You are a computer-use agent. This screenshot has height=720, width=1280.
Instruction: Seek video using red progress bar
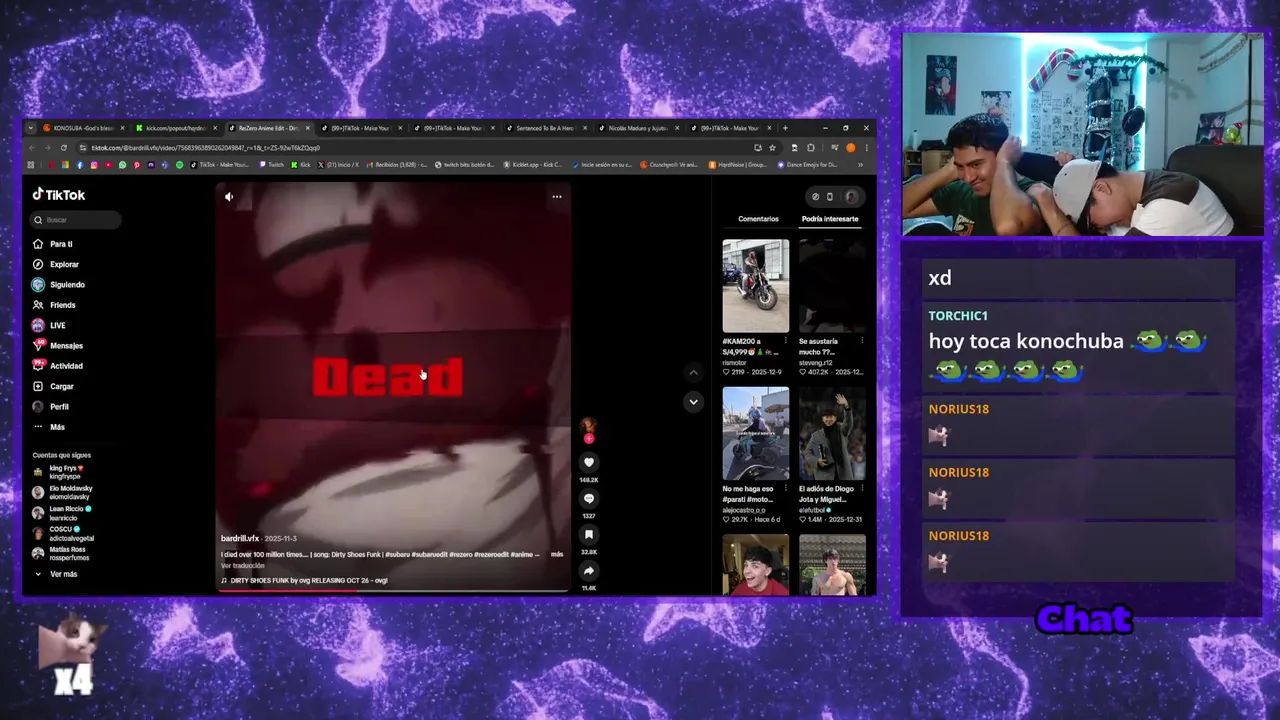394,590
